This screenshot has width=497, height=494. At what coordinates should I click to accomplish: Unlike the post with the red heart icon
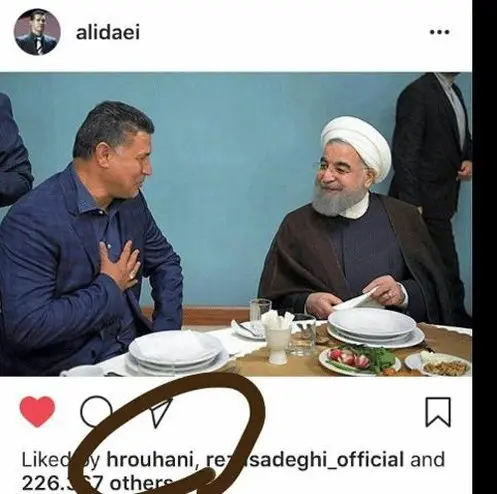pyautogui.click(x=37, y=412)
